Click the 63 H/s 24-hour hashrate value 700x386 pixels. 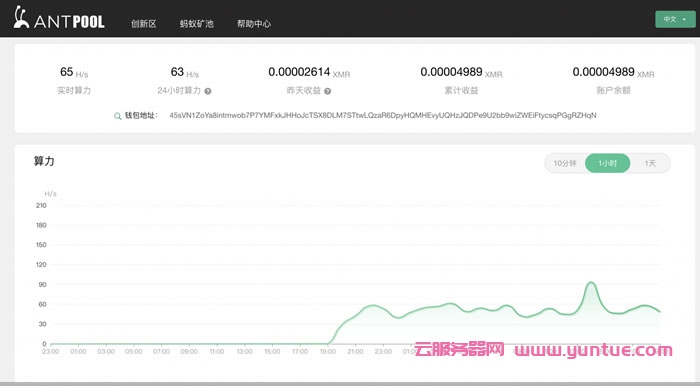[x=185, y=72]
